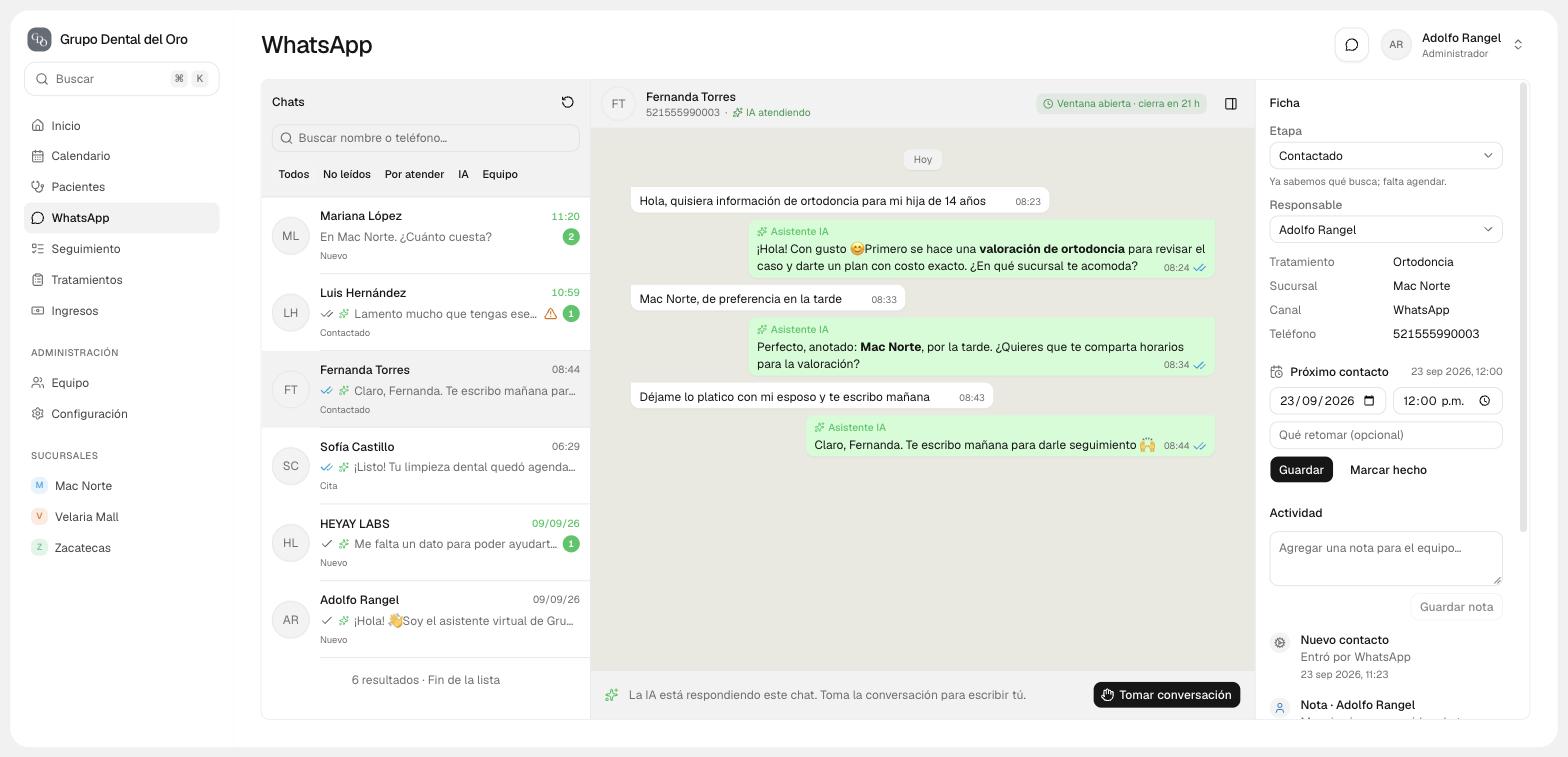The width and height of the screenshot is (1568, 757).
Task: Open Seguimiento in sidebar
Action: coord(122,249)
